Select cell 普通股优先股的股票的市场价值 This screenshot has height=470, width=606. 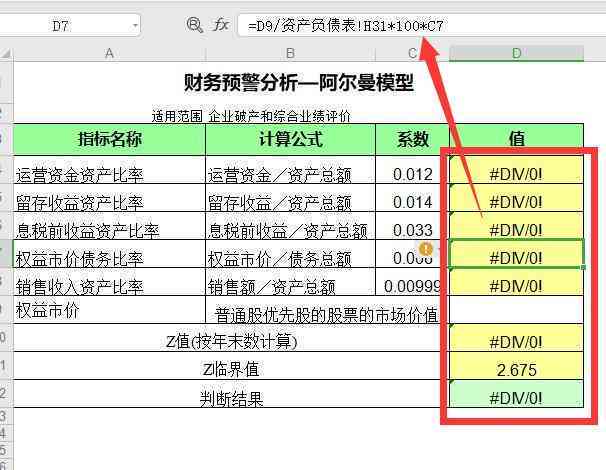point(327,310)
